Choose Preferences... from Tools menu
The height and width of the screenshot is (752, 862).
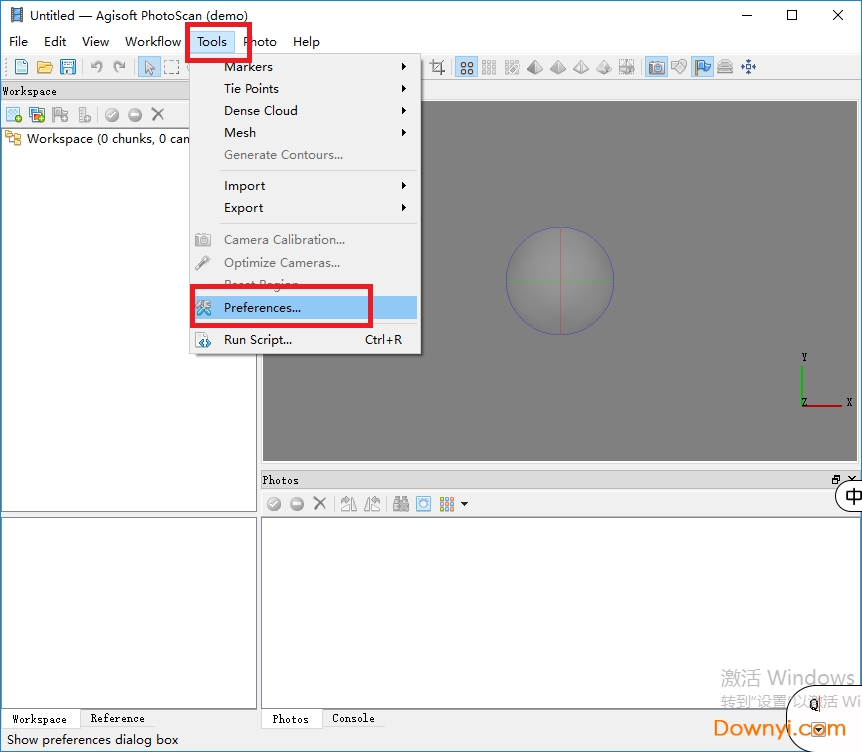[x=262, y=308]
